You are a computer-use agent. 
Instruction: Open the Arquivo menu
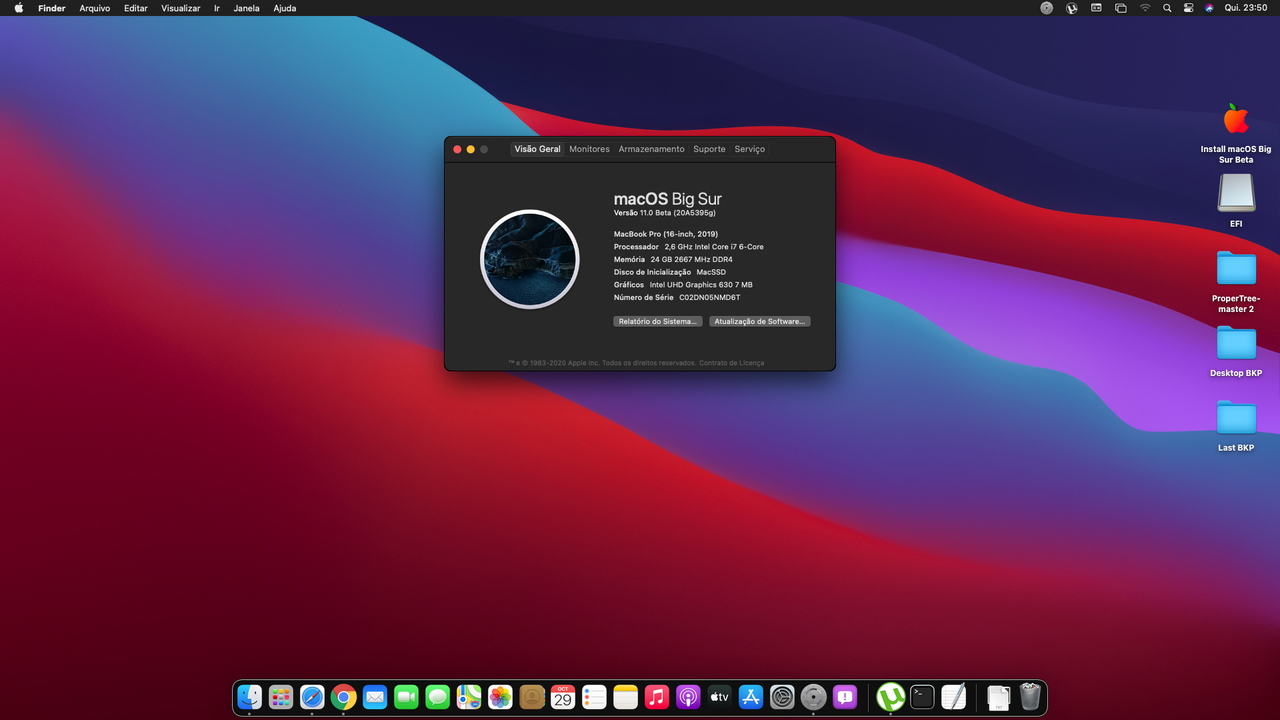(95, 8)
